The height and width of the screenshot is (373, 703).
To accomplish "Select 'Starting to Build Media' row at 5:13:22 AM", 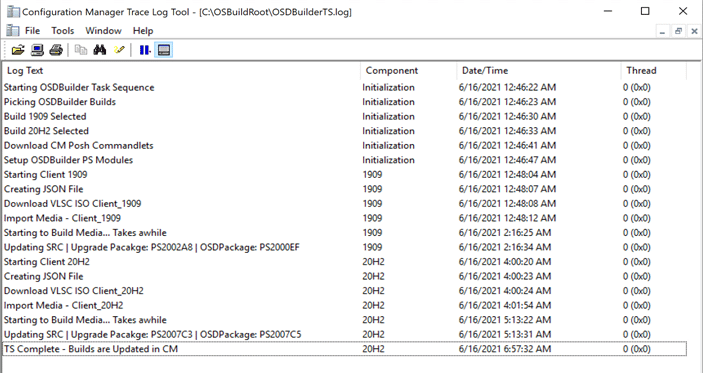I will click(344, 320).
